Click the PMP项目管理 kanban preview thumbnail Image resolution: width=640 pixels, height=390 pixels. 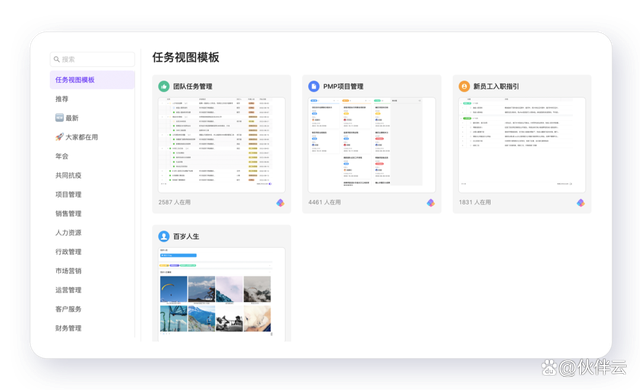tap(371, 145)
